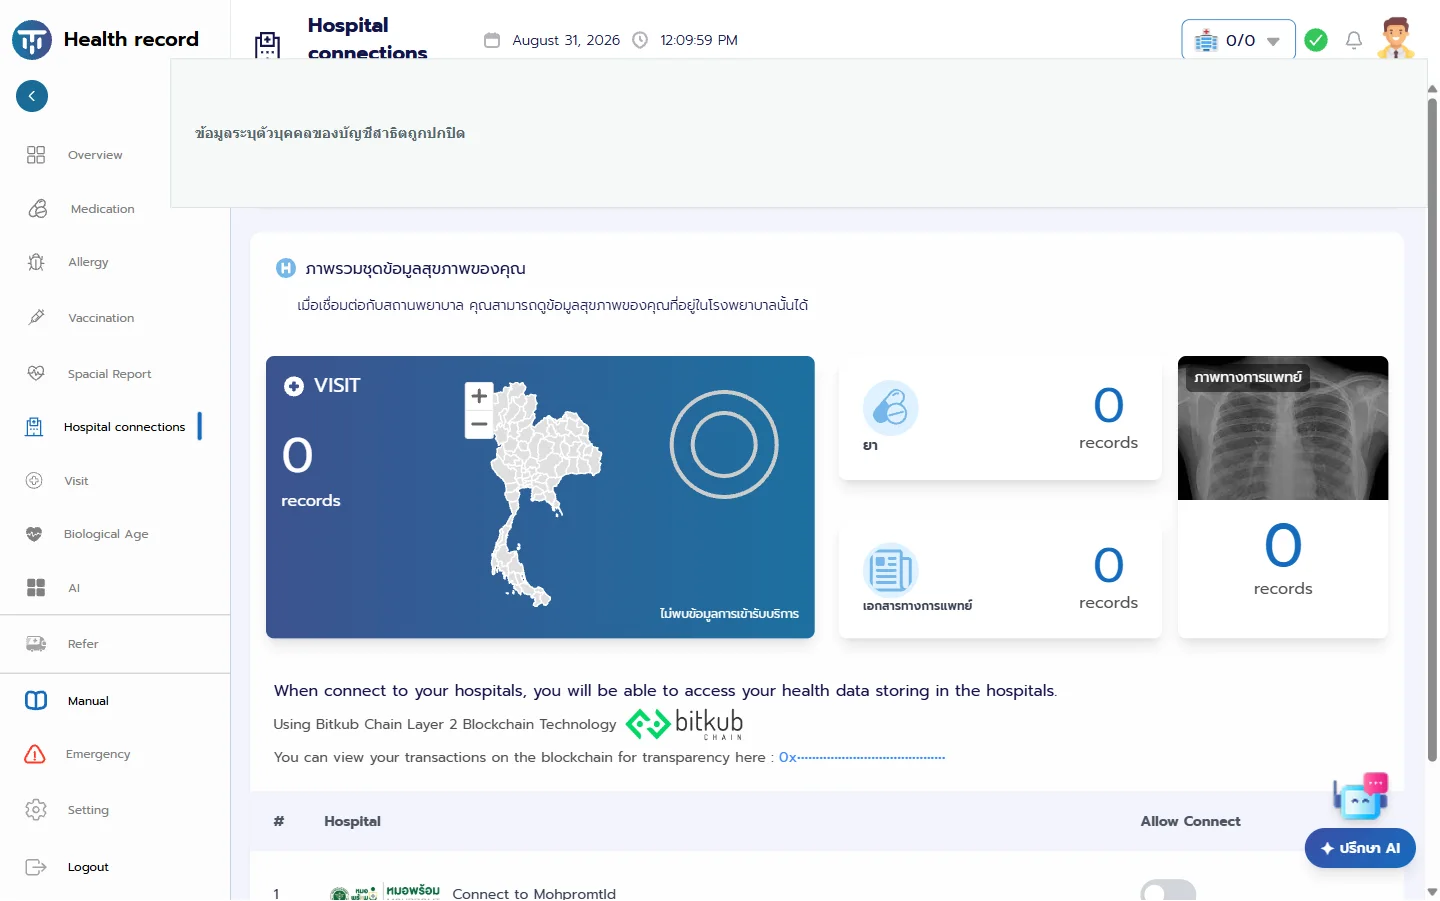Click the August 31, 2026 date text
This screenshot has height=901, width=1440.
coord(566,40)
